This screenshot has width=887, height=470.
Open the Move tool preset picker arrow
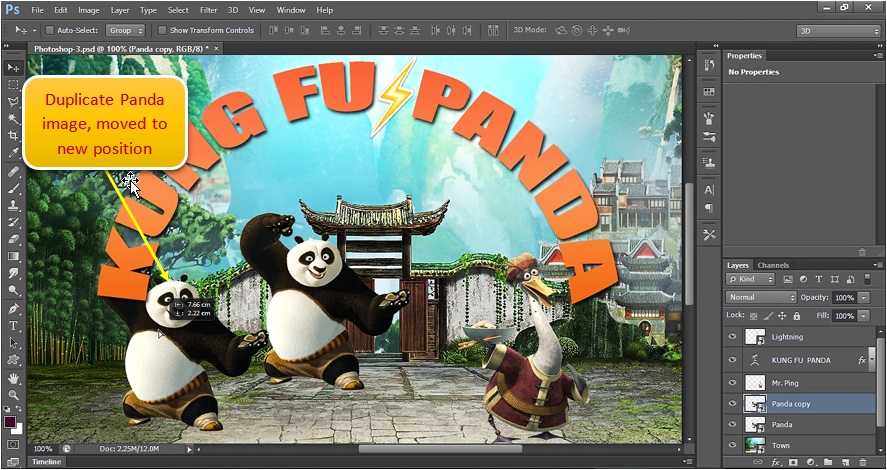coord(35,31)
